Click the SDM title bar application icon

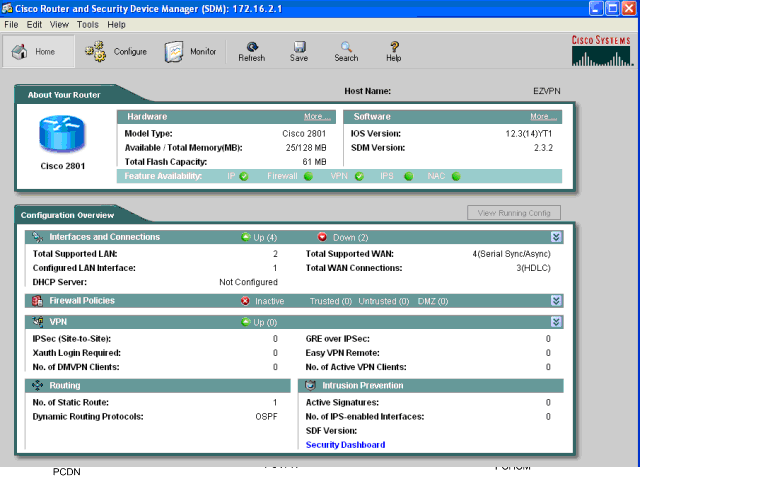[7, 8]
